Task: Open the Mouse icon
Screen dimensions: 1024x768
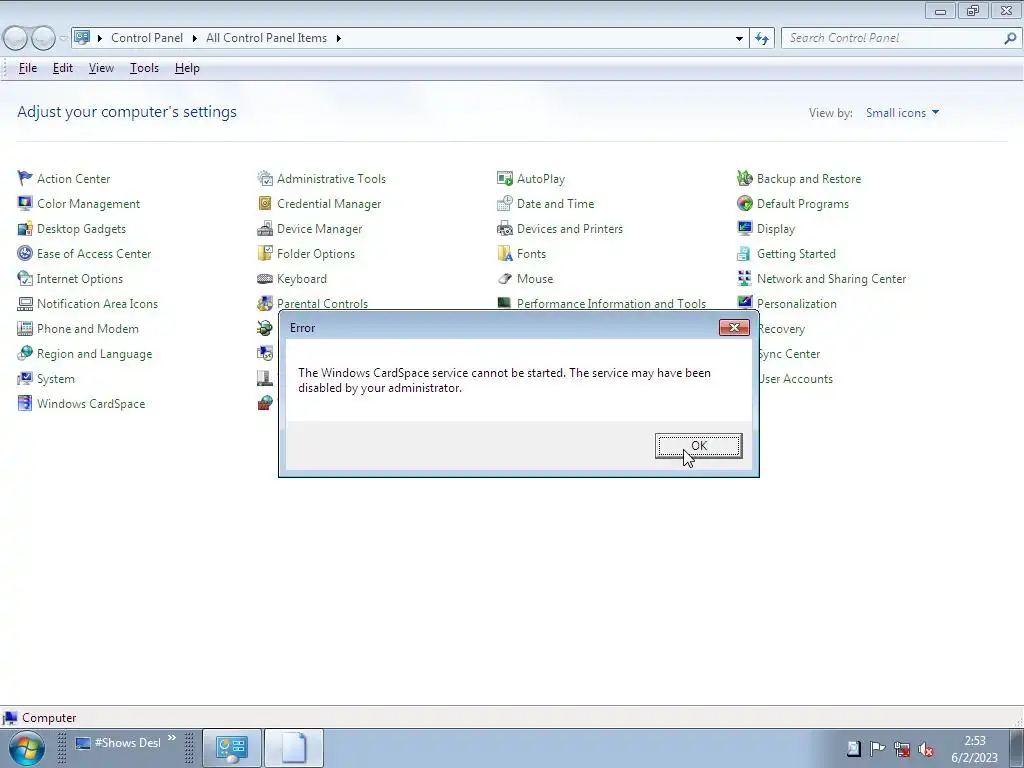Action: [x=504, y=278]
